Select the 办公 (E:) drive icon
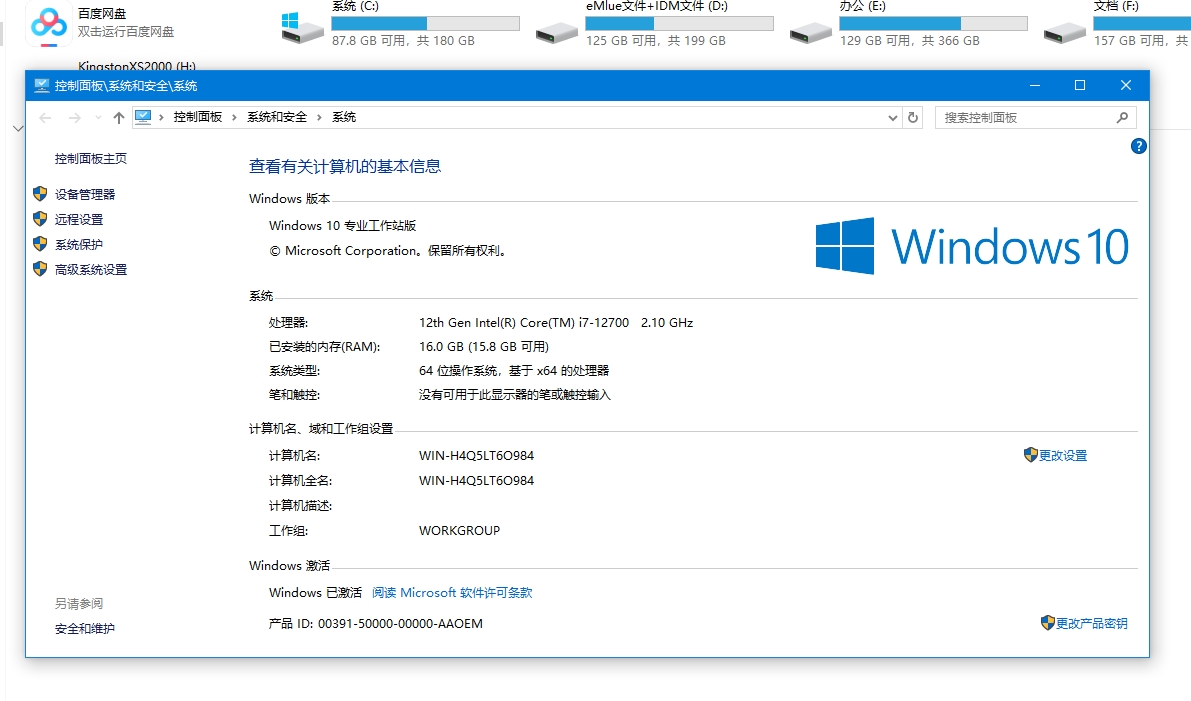 coord(810,32)
